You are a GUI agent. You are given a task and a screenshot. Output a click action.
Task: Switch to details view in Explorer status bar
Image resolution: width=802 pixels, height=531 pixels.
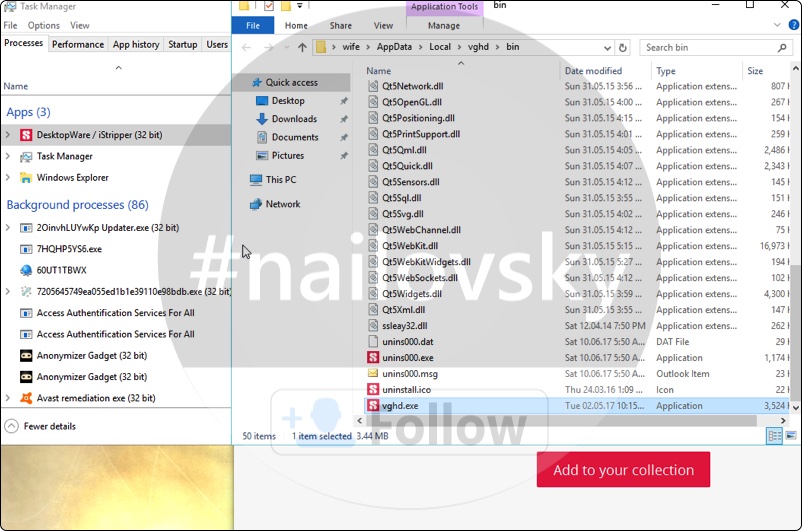(x=775, y=436)
